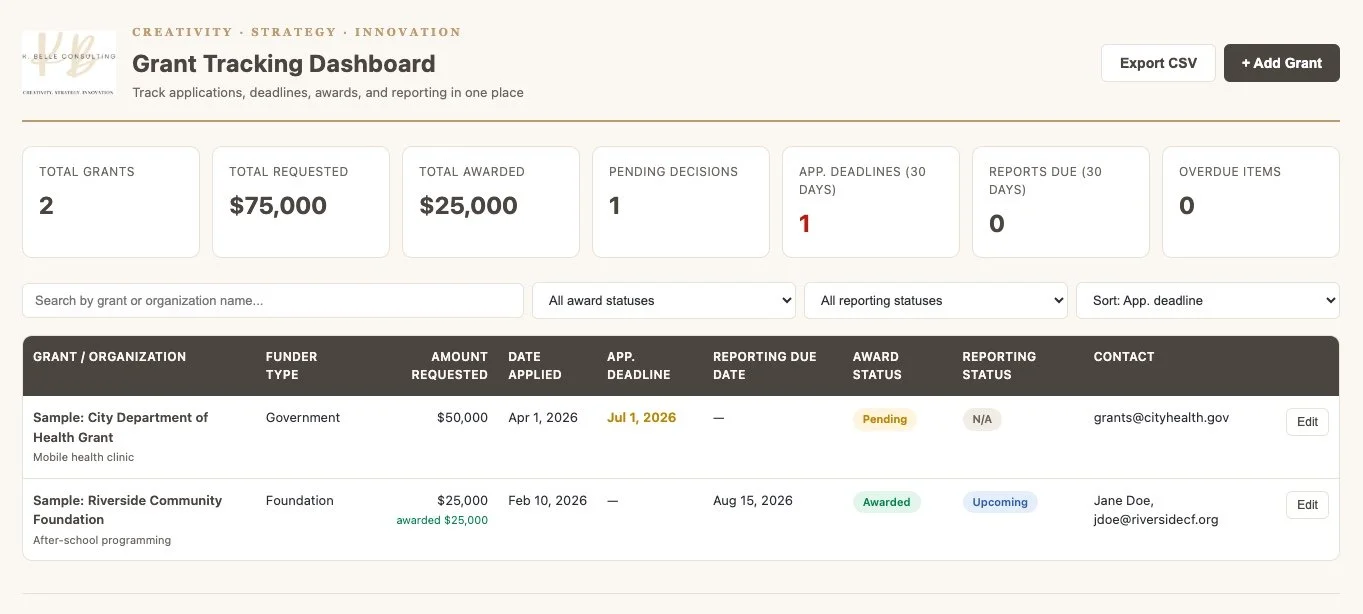Viewport: 1363px width, 614px height.
Task: Click the Pending award status badge
Action: (x=885, y=420)
